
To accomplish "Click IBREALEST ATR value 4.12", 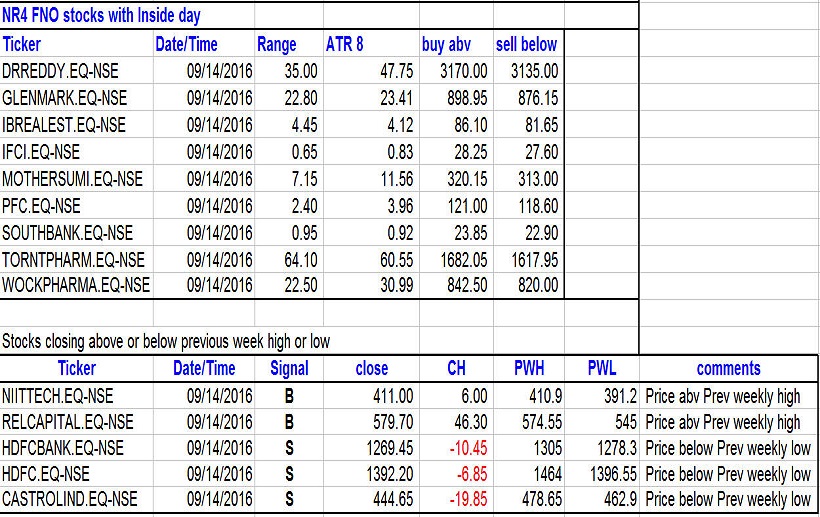I will 400,125.
